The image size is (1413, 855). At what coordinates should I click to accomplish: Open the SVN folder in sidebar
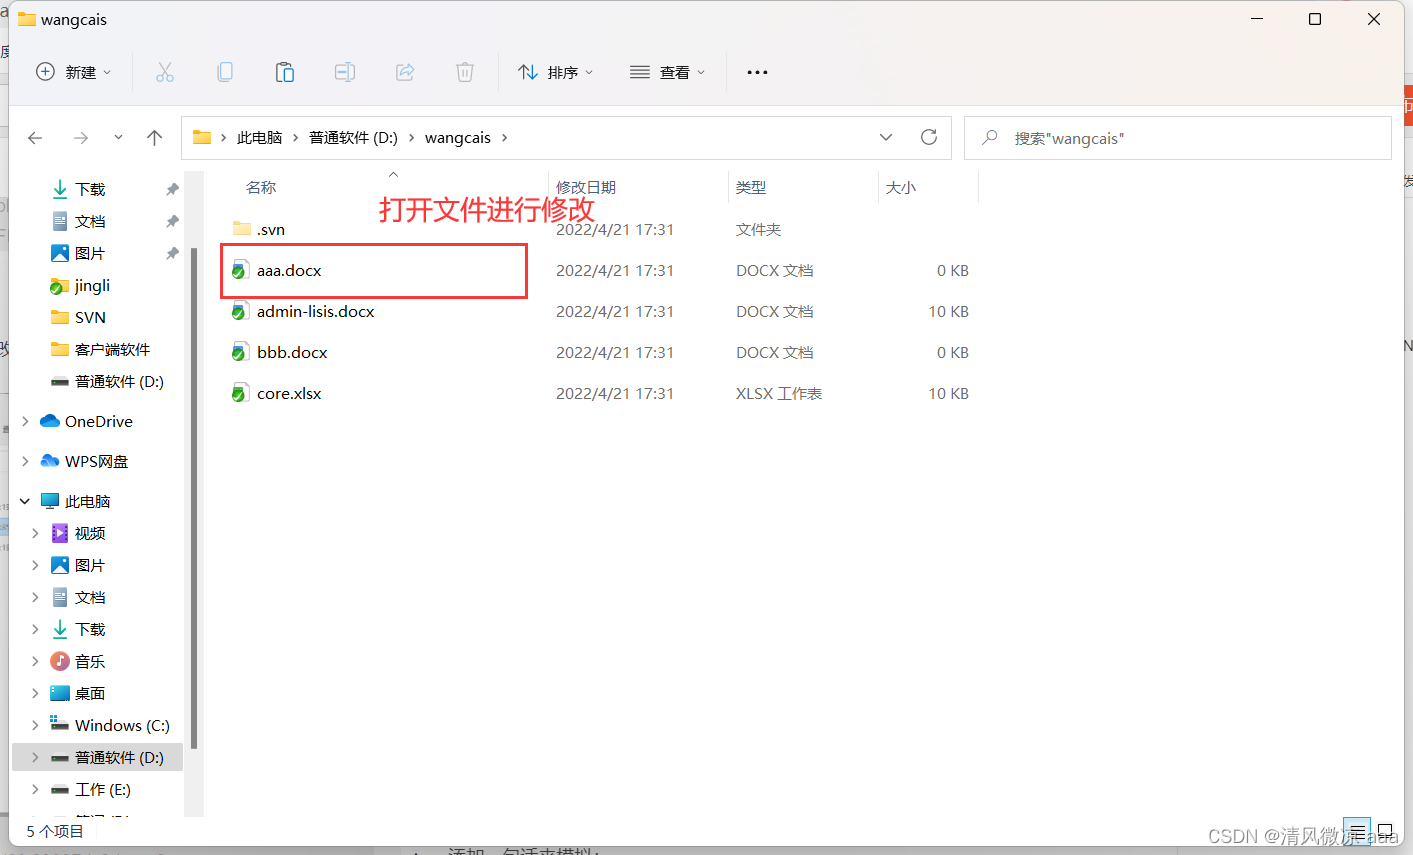pyautogui.click(x=90, y=317)
